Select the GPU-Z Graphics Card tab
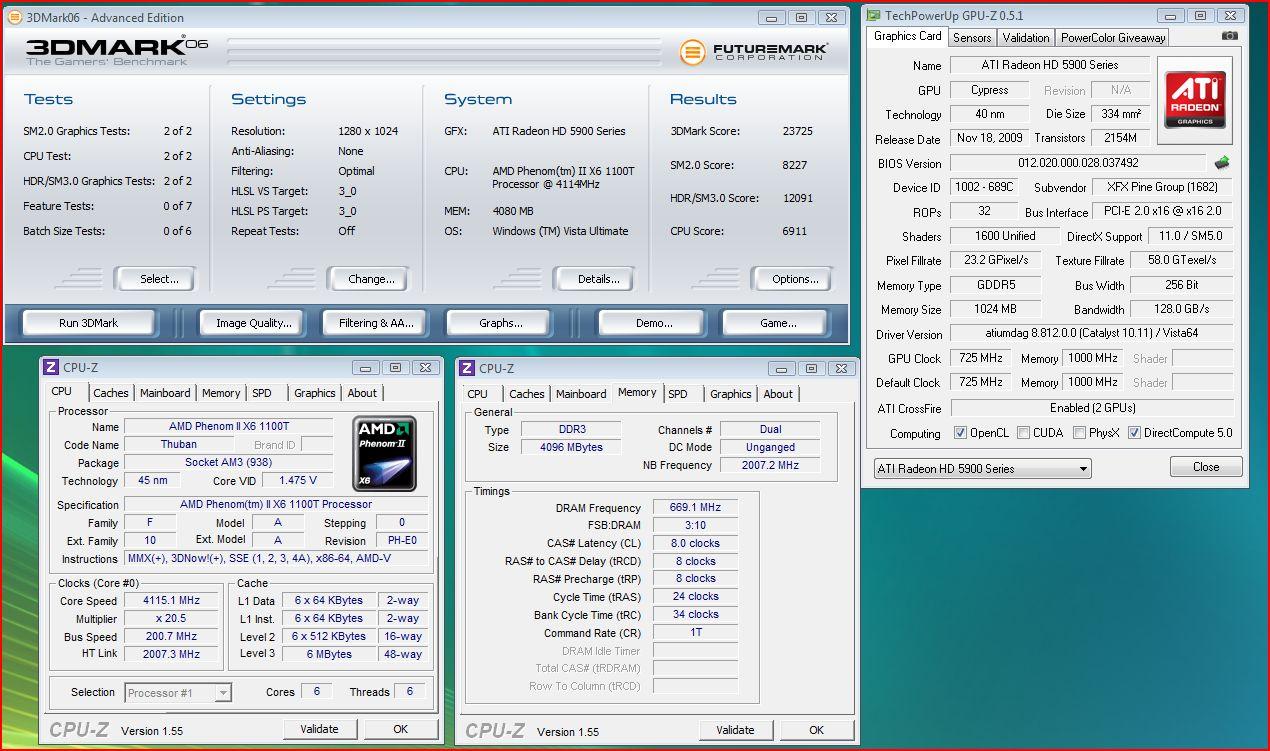1270x751 pixels. [907, 36]
